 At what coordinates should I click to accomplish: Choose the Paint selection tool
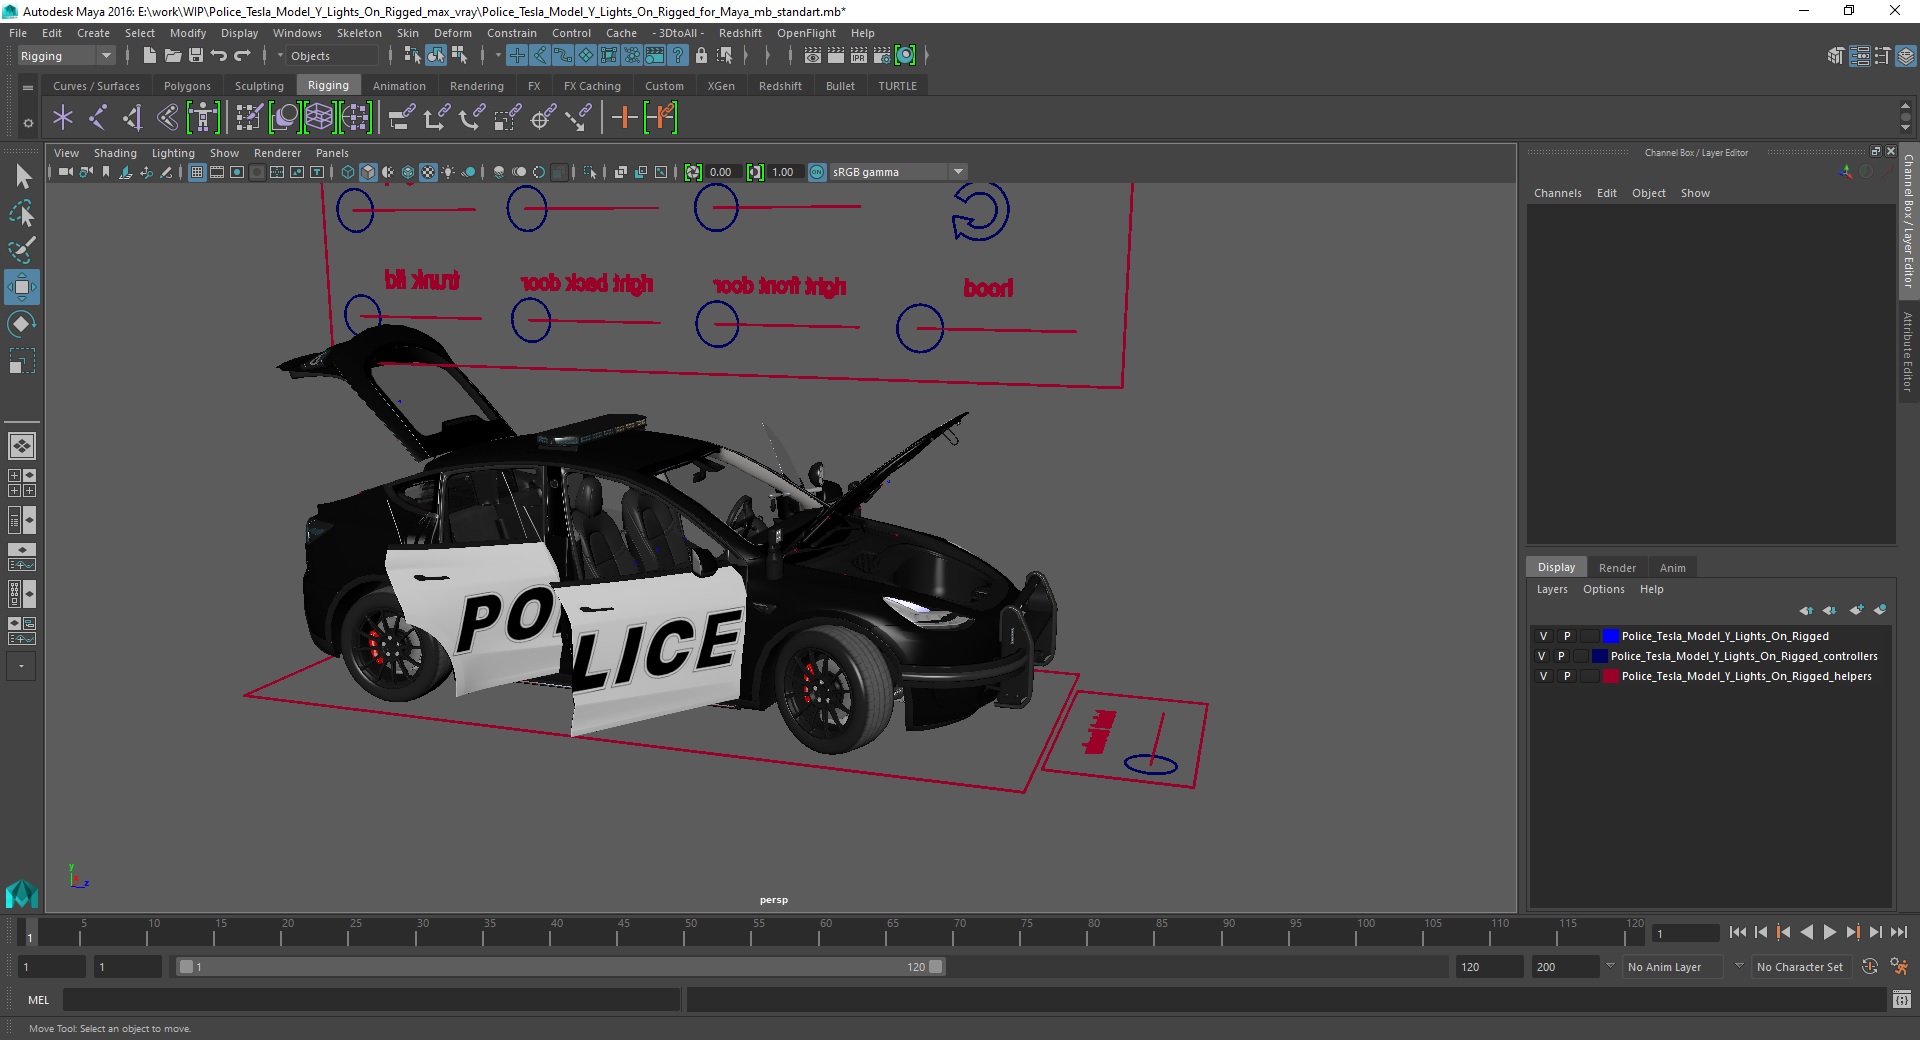click(x=22, y=250)
